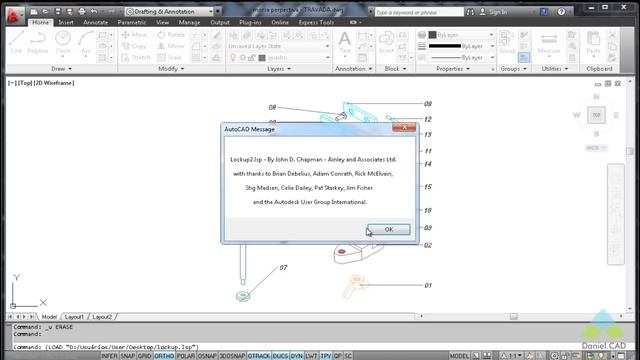Select the Text annotation tool

click(344, 42)
